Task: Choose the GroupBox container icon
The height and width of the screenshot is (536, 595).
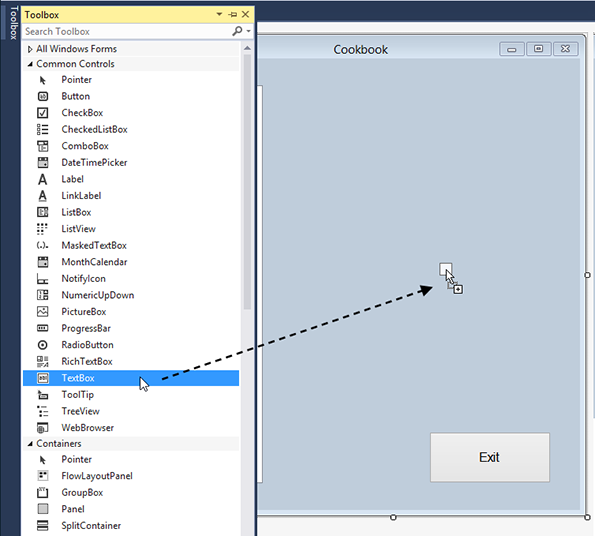Action: point(42,493)
